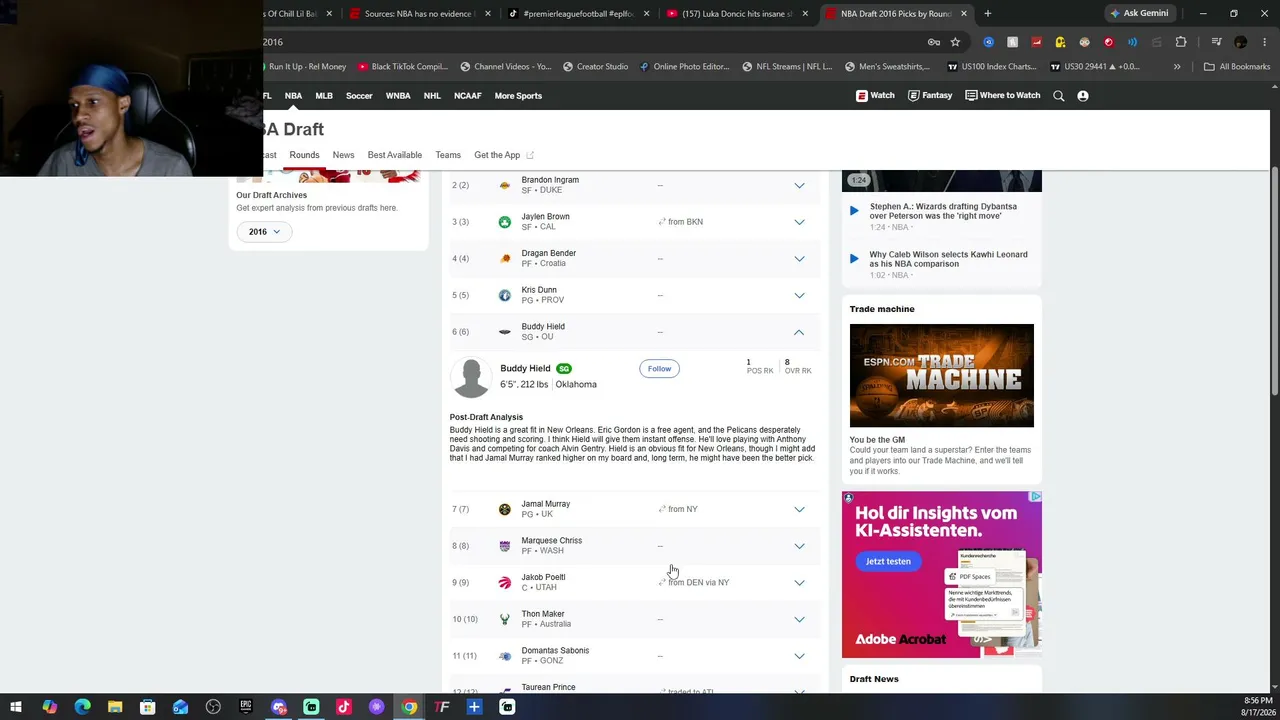This screenshot has height=720, width=1280.
Task: Switch to the Rounds draft tab
Action: coord(304,155)
